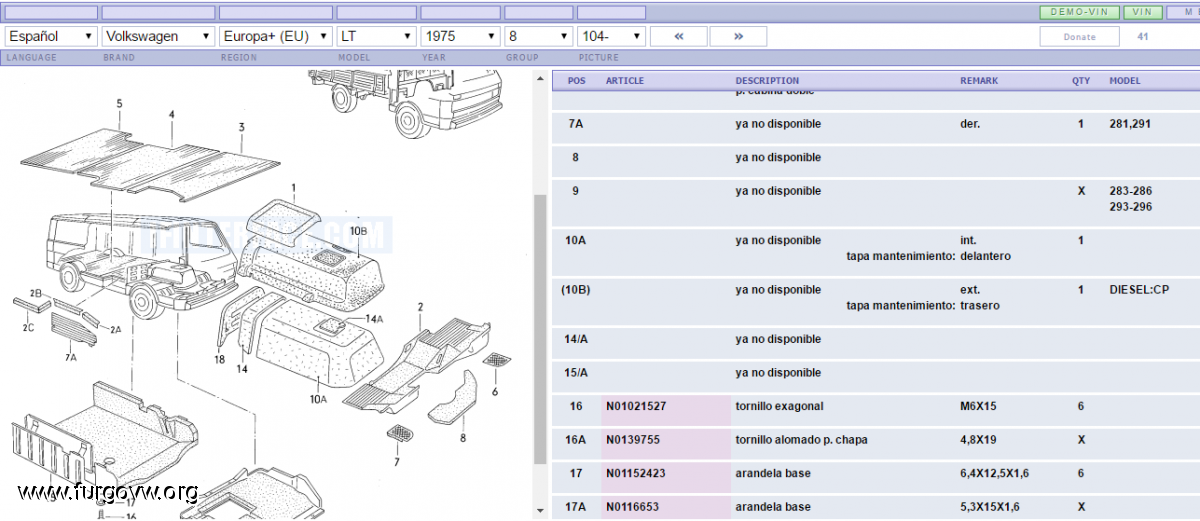Click diagram callout number 4
This screenshot has width=1200, height=521.
click(x=171, y=115)
